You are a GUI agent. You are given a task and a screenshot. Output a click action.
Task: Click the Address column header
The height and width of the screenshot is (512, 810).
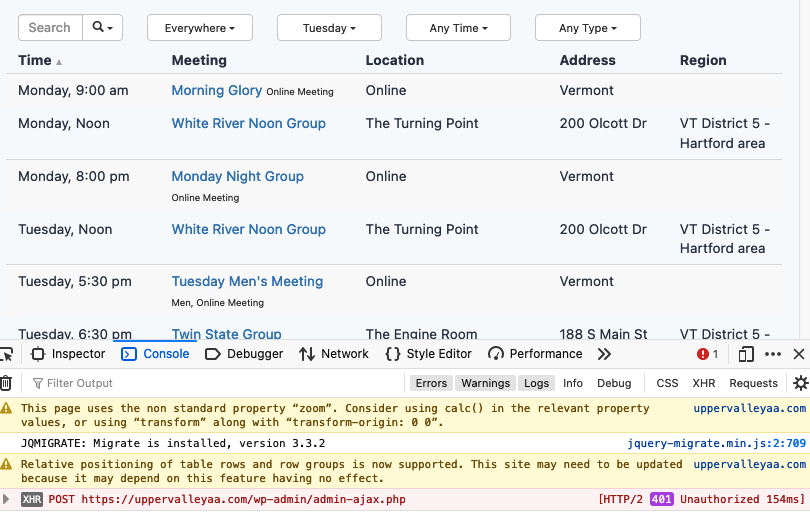pos(587,60)
